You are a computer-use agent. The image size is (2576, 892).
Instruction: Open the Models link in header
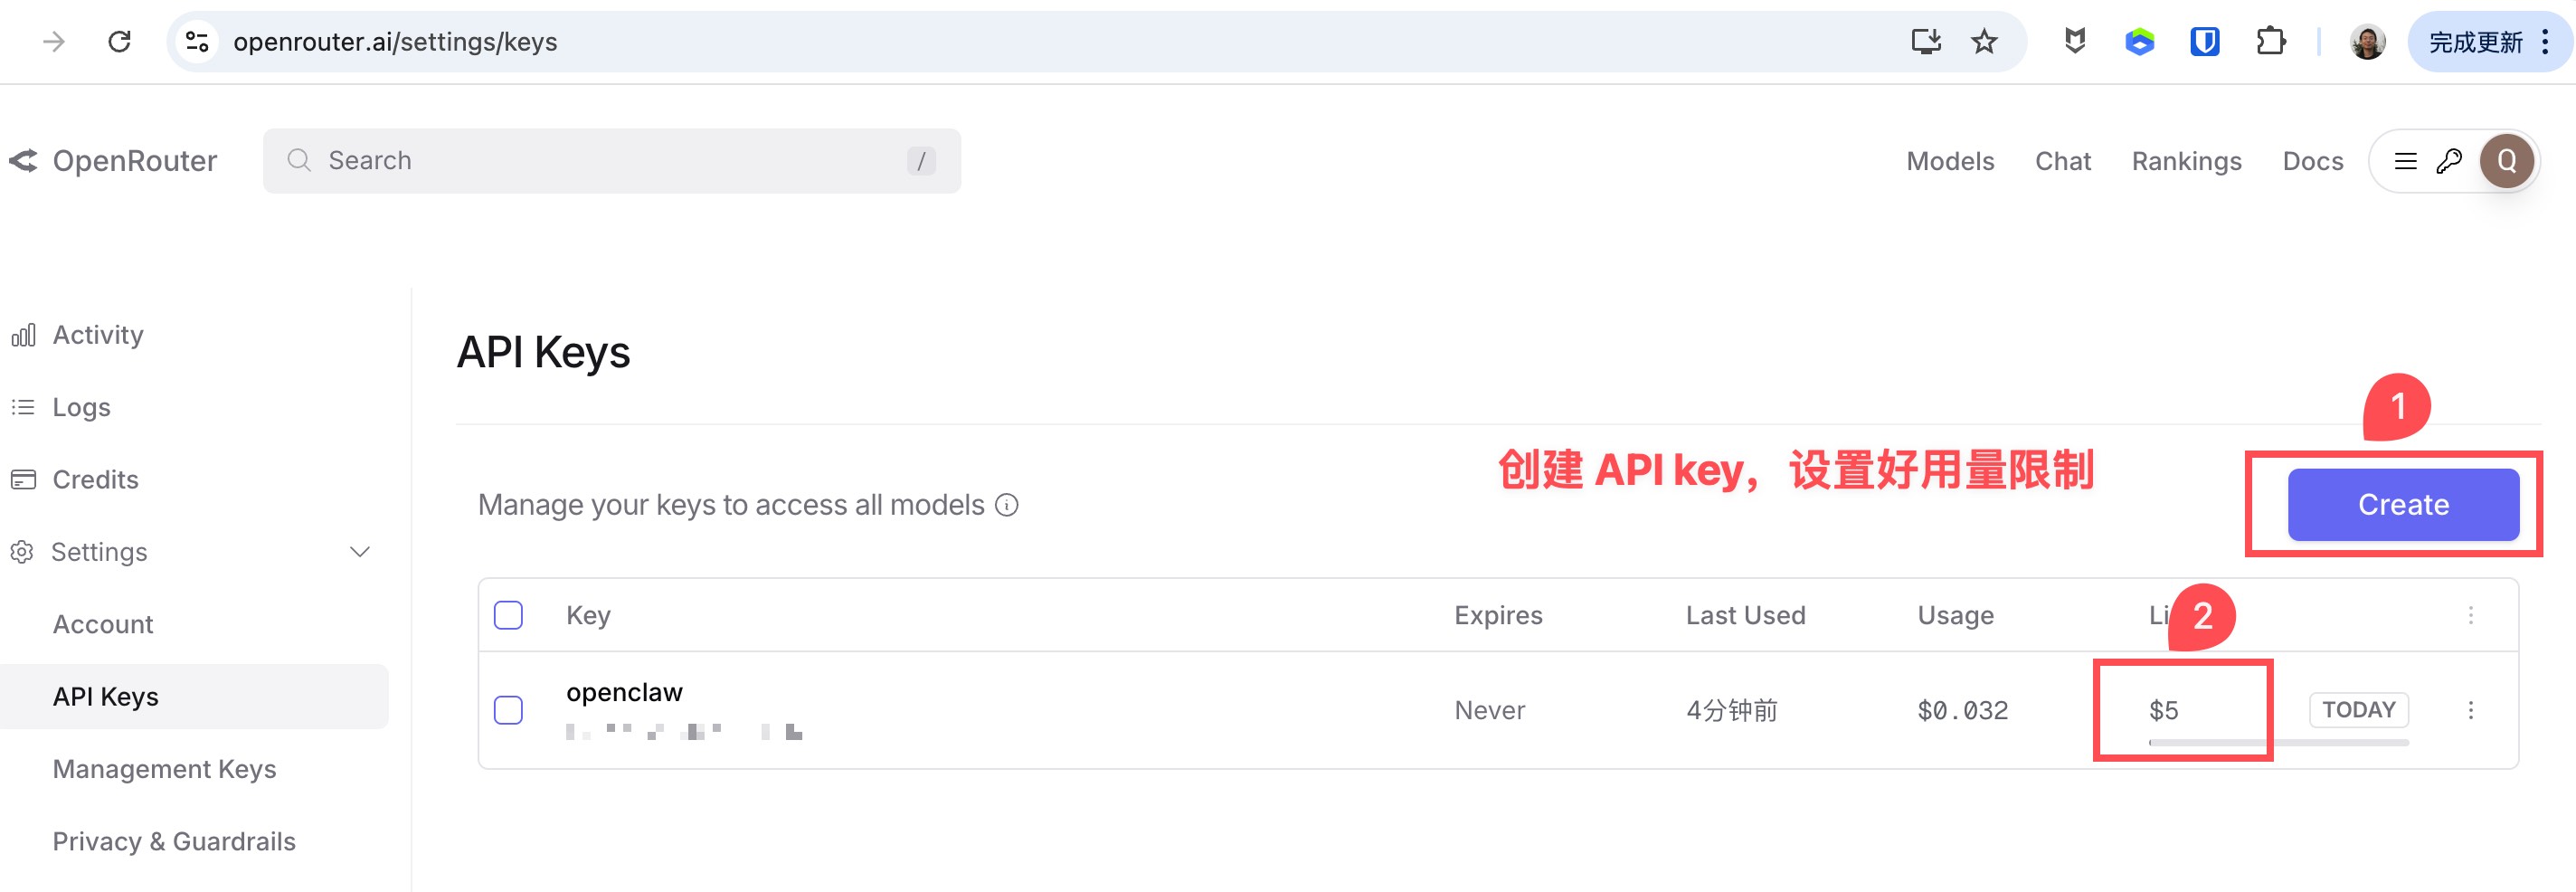click(x=1949, y=161)
